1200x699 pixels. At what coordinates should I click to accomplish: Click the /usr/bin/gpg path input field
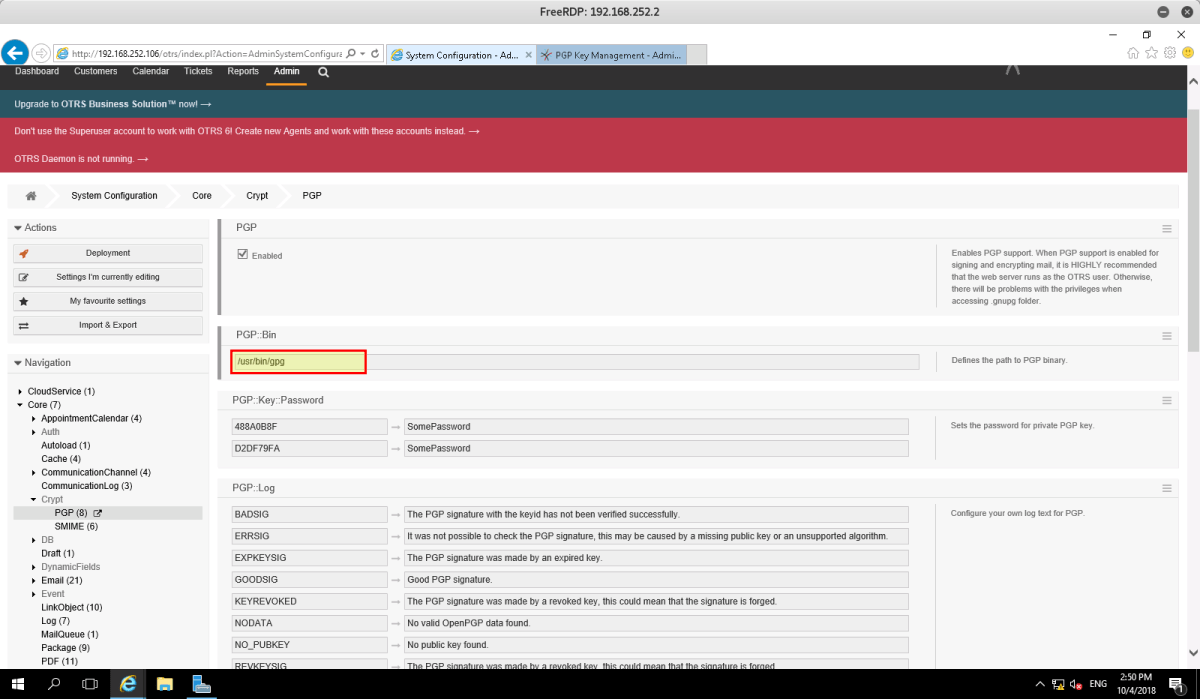click(298, 361)
